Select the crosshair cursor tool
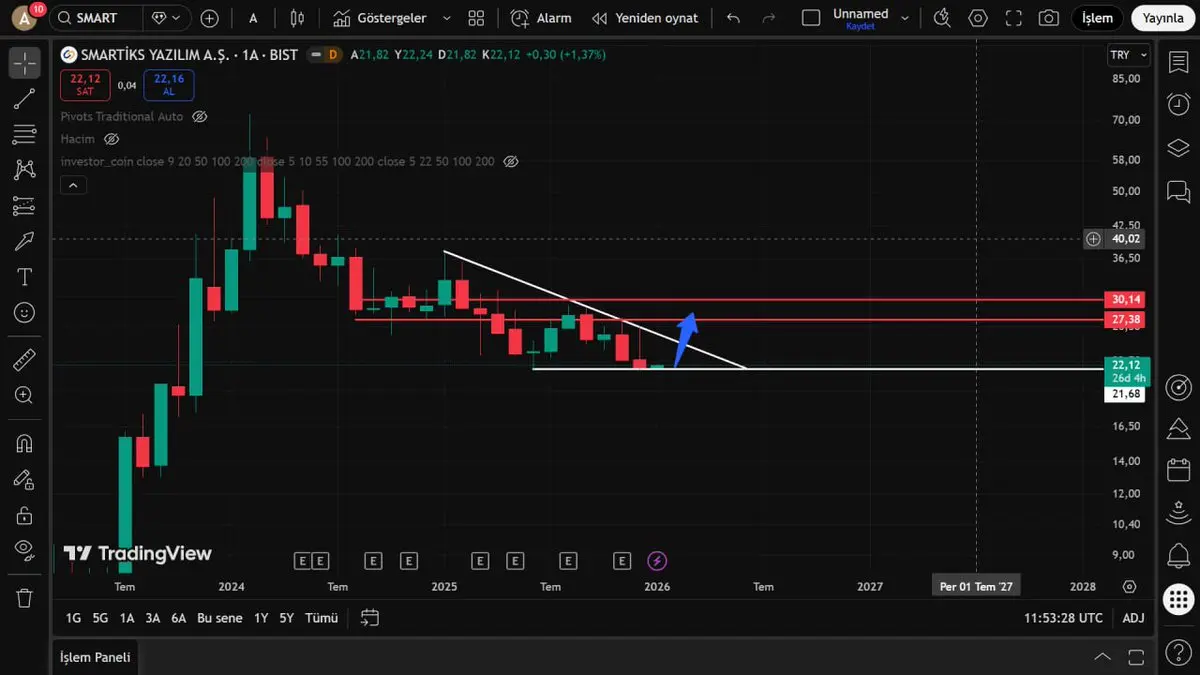This screenshot has height=675, width=1200. (25, 62)
